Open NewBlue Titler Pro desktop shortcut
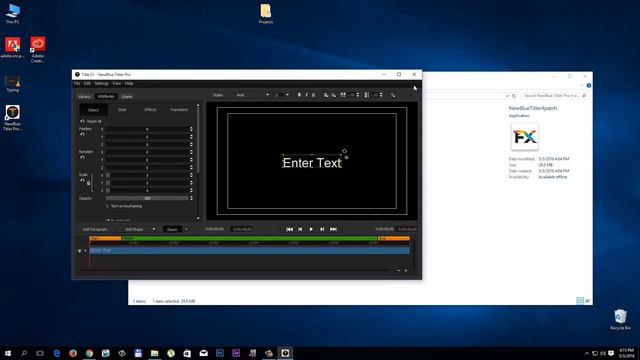 pyautogui.click(x=12, y=118)
